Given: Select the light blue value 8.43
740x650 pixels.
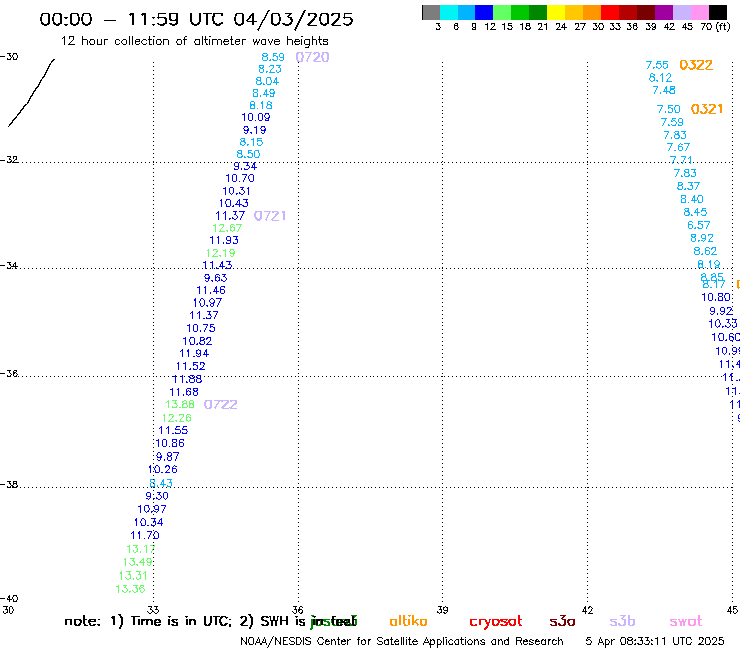Looking at the screenshot, I should pyautogui.click(x=161, y=483).
